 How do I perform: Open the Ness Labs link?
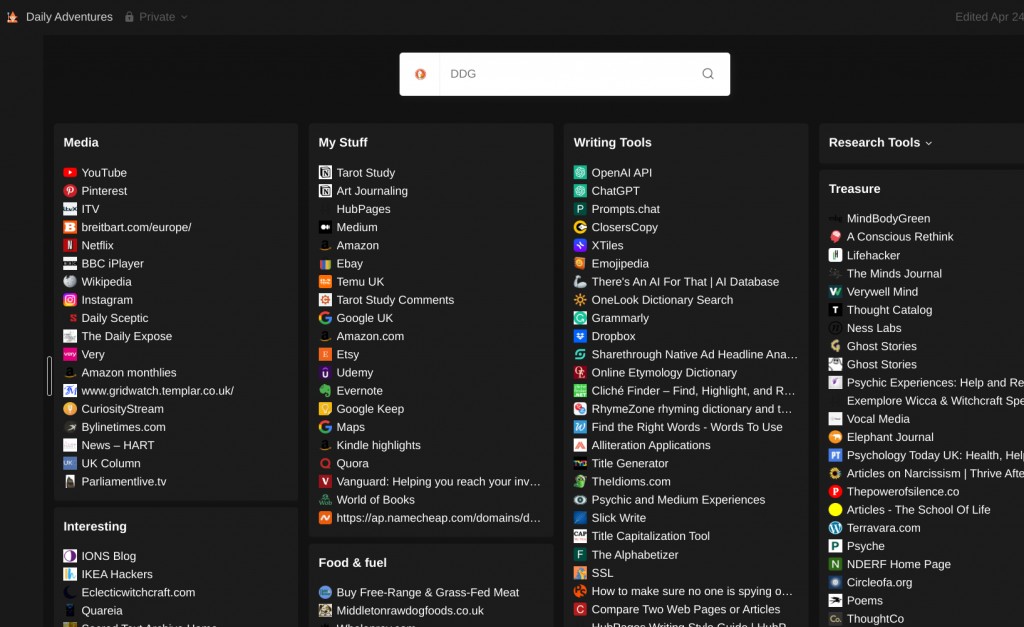click(x=874, y=328)
